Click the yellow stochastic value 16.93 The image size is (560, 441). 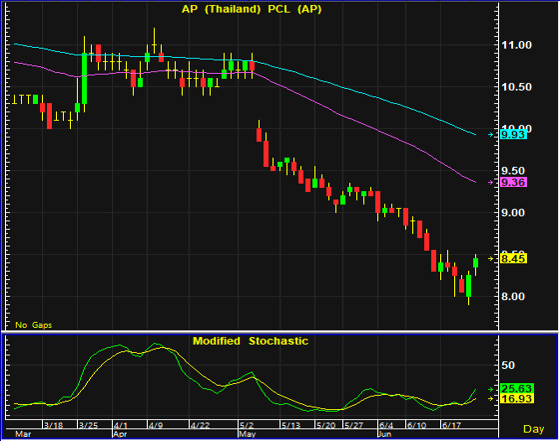(517, 398)
